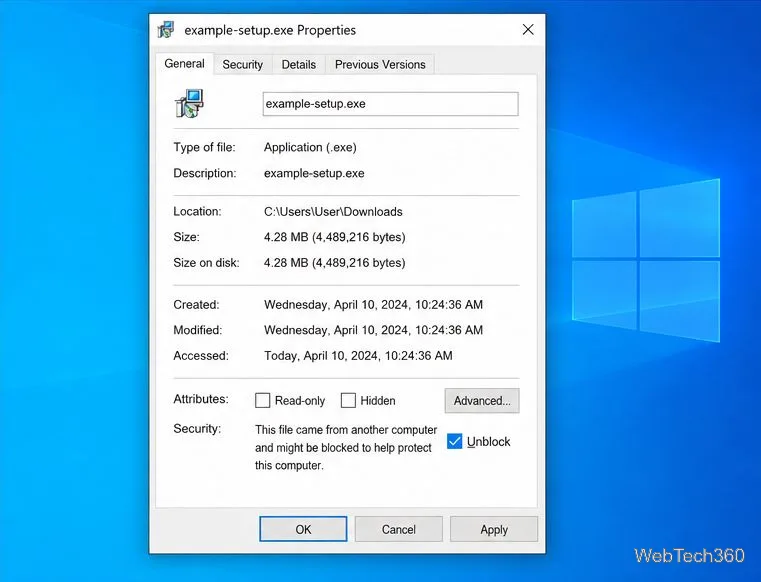
Task: Click the large setup file icon
Action: point(189,103)
